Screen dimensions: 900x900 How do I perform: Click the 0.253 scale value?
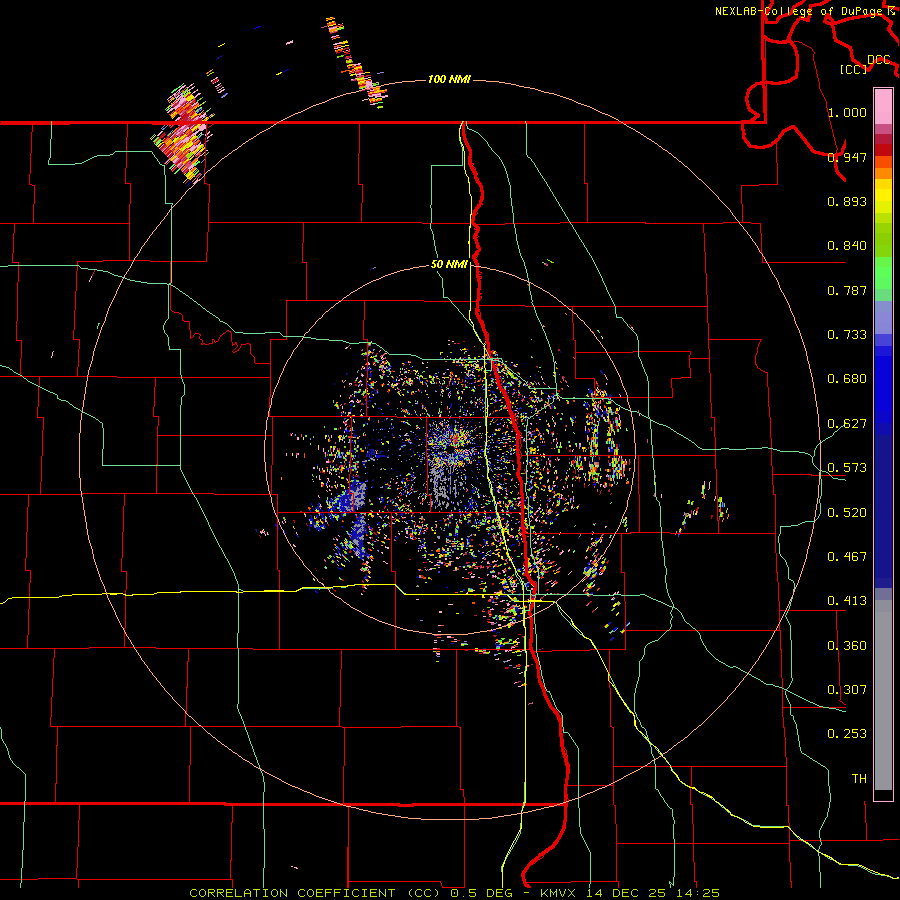click(847, 734)
